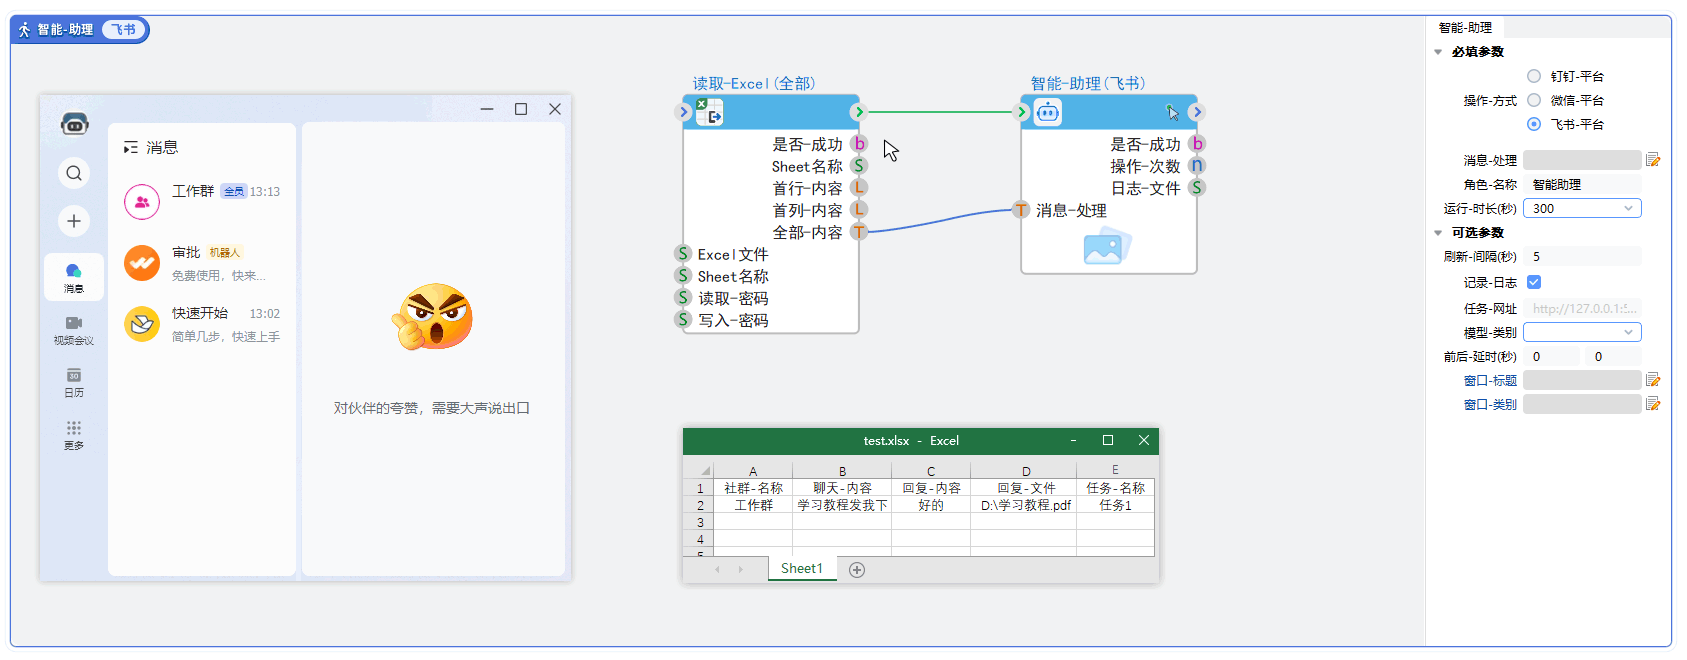Click the plus icon in Feishu sidebar
Viewport: 1687px width, 660px height.
(x=74, y=221)
